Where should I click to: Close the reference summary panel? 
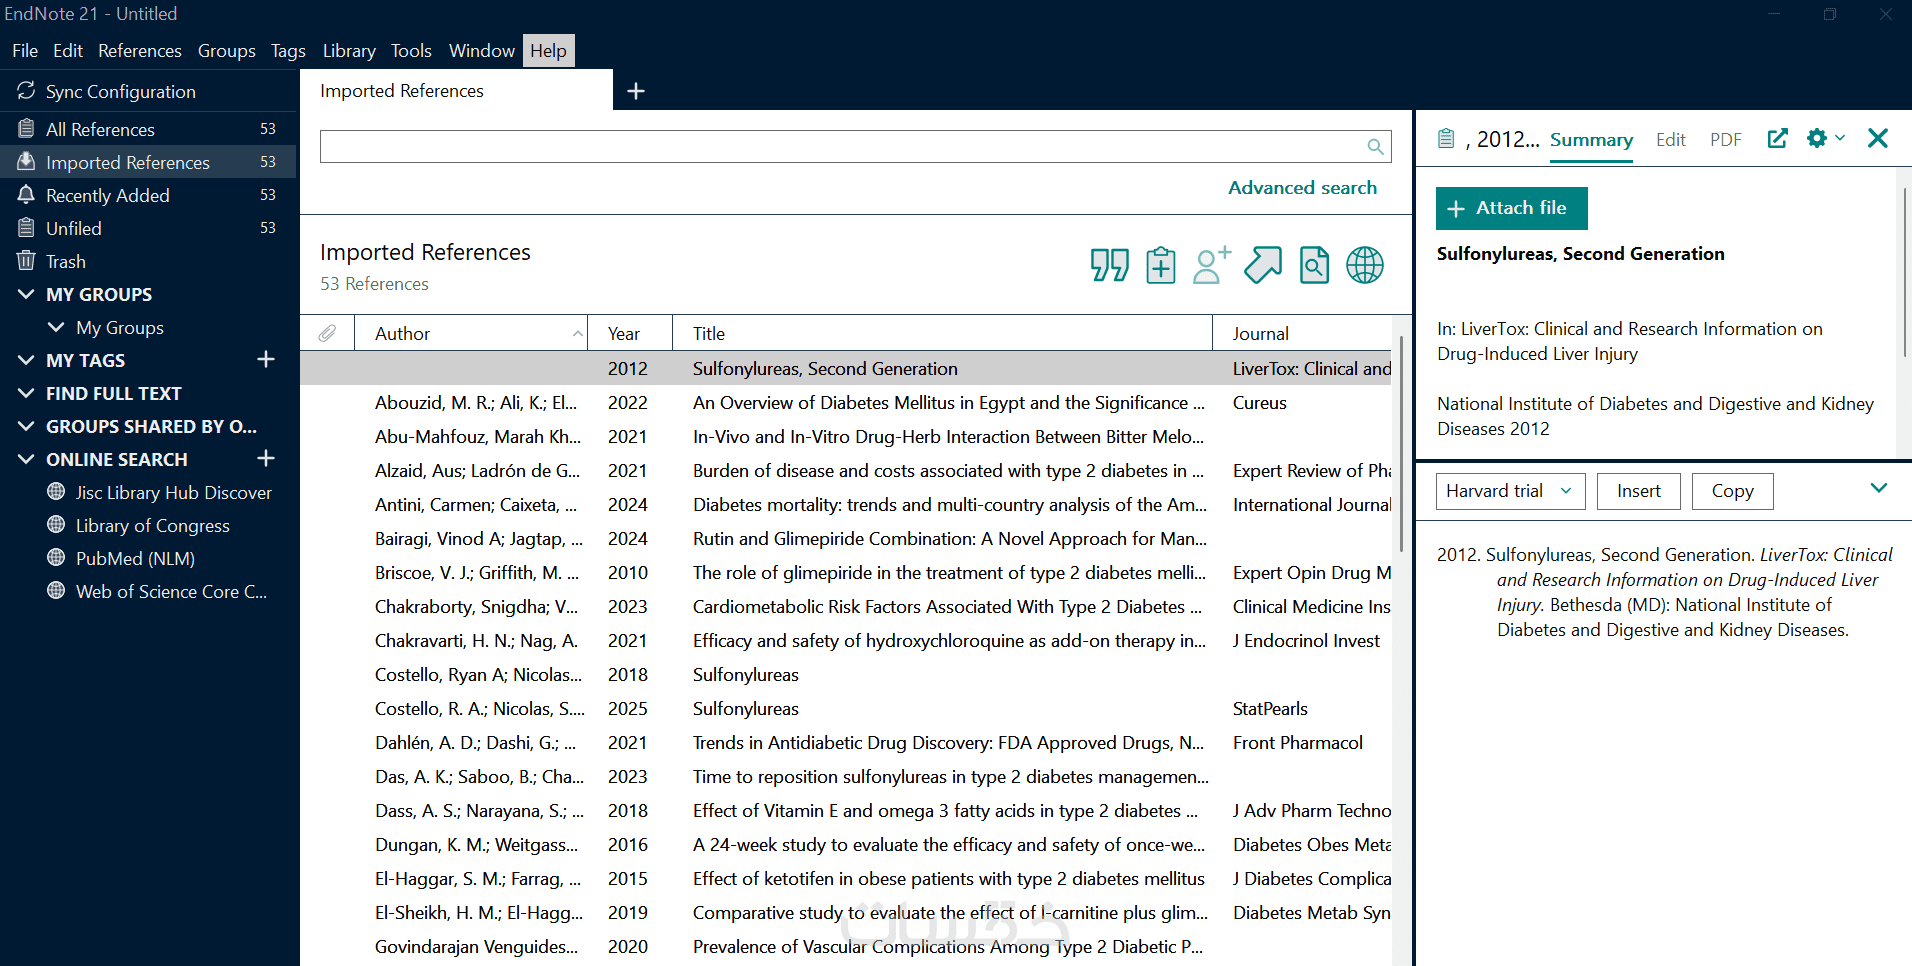(x=1878, y=139)
